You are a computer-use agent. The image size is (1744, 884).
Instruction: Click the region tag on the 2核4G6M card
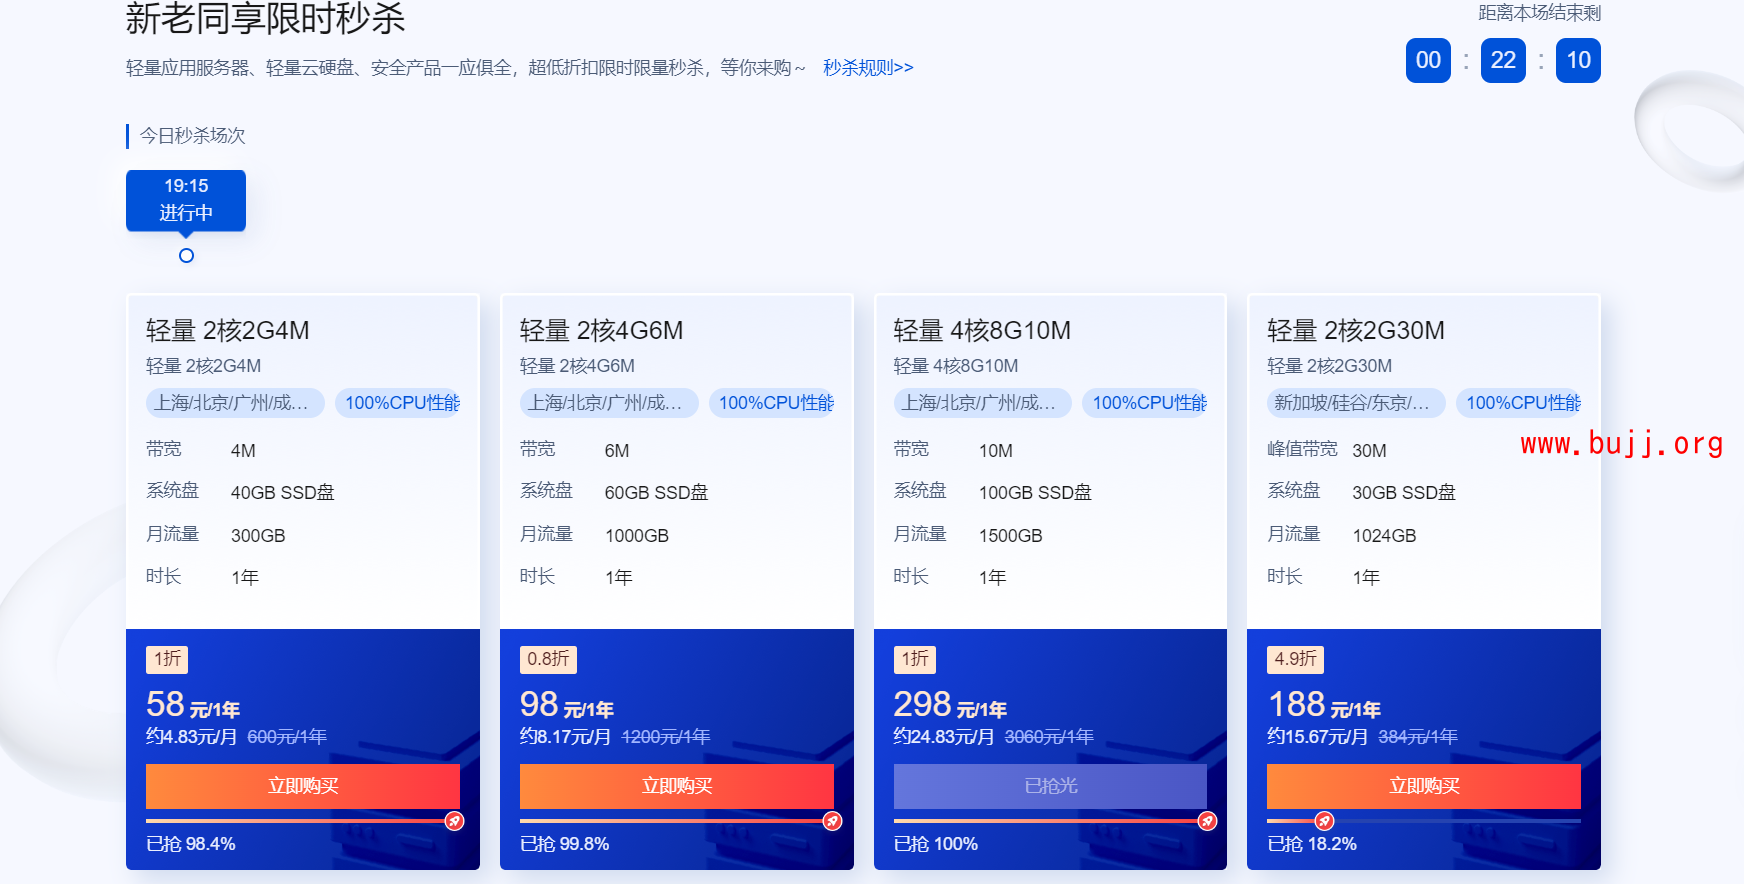pos(609,403)
